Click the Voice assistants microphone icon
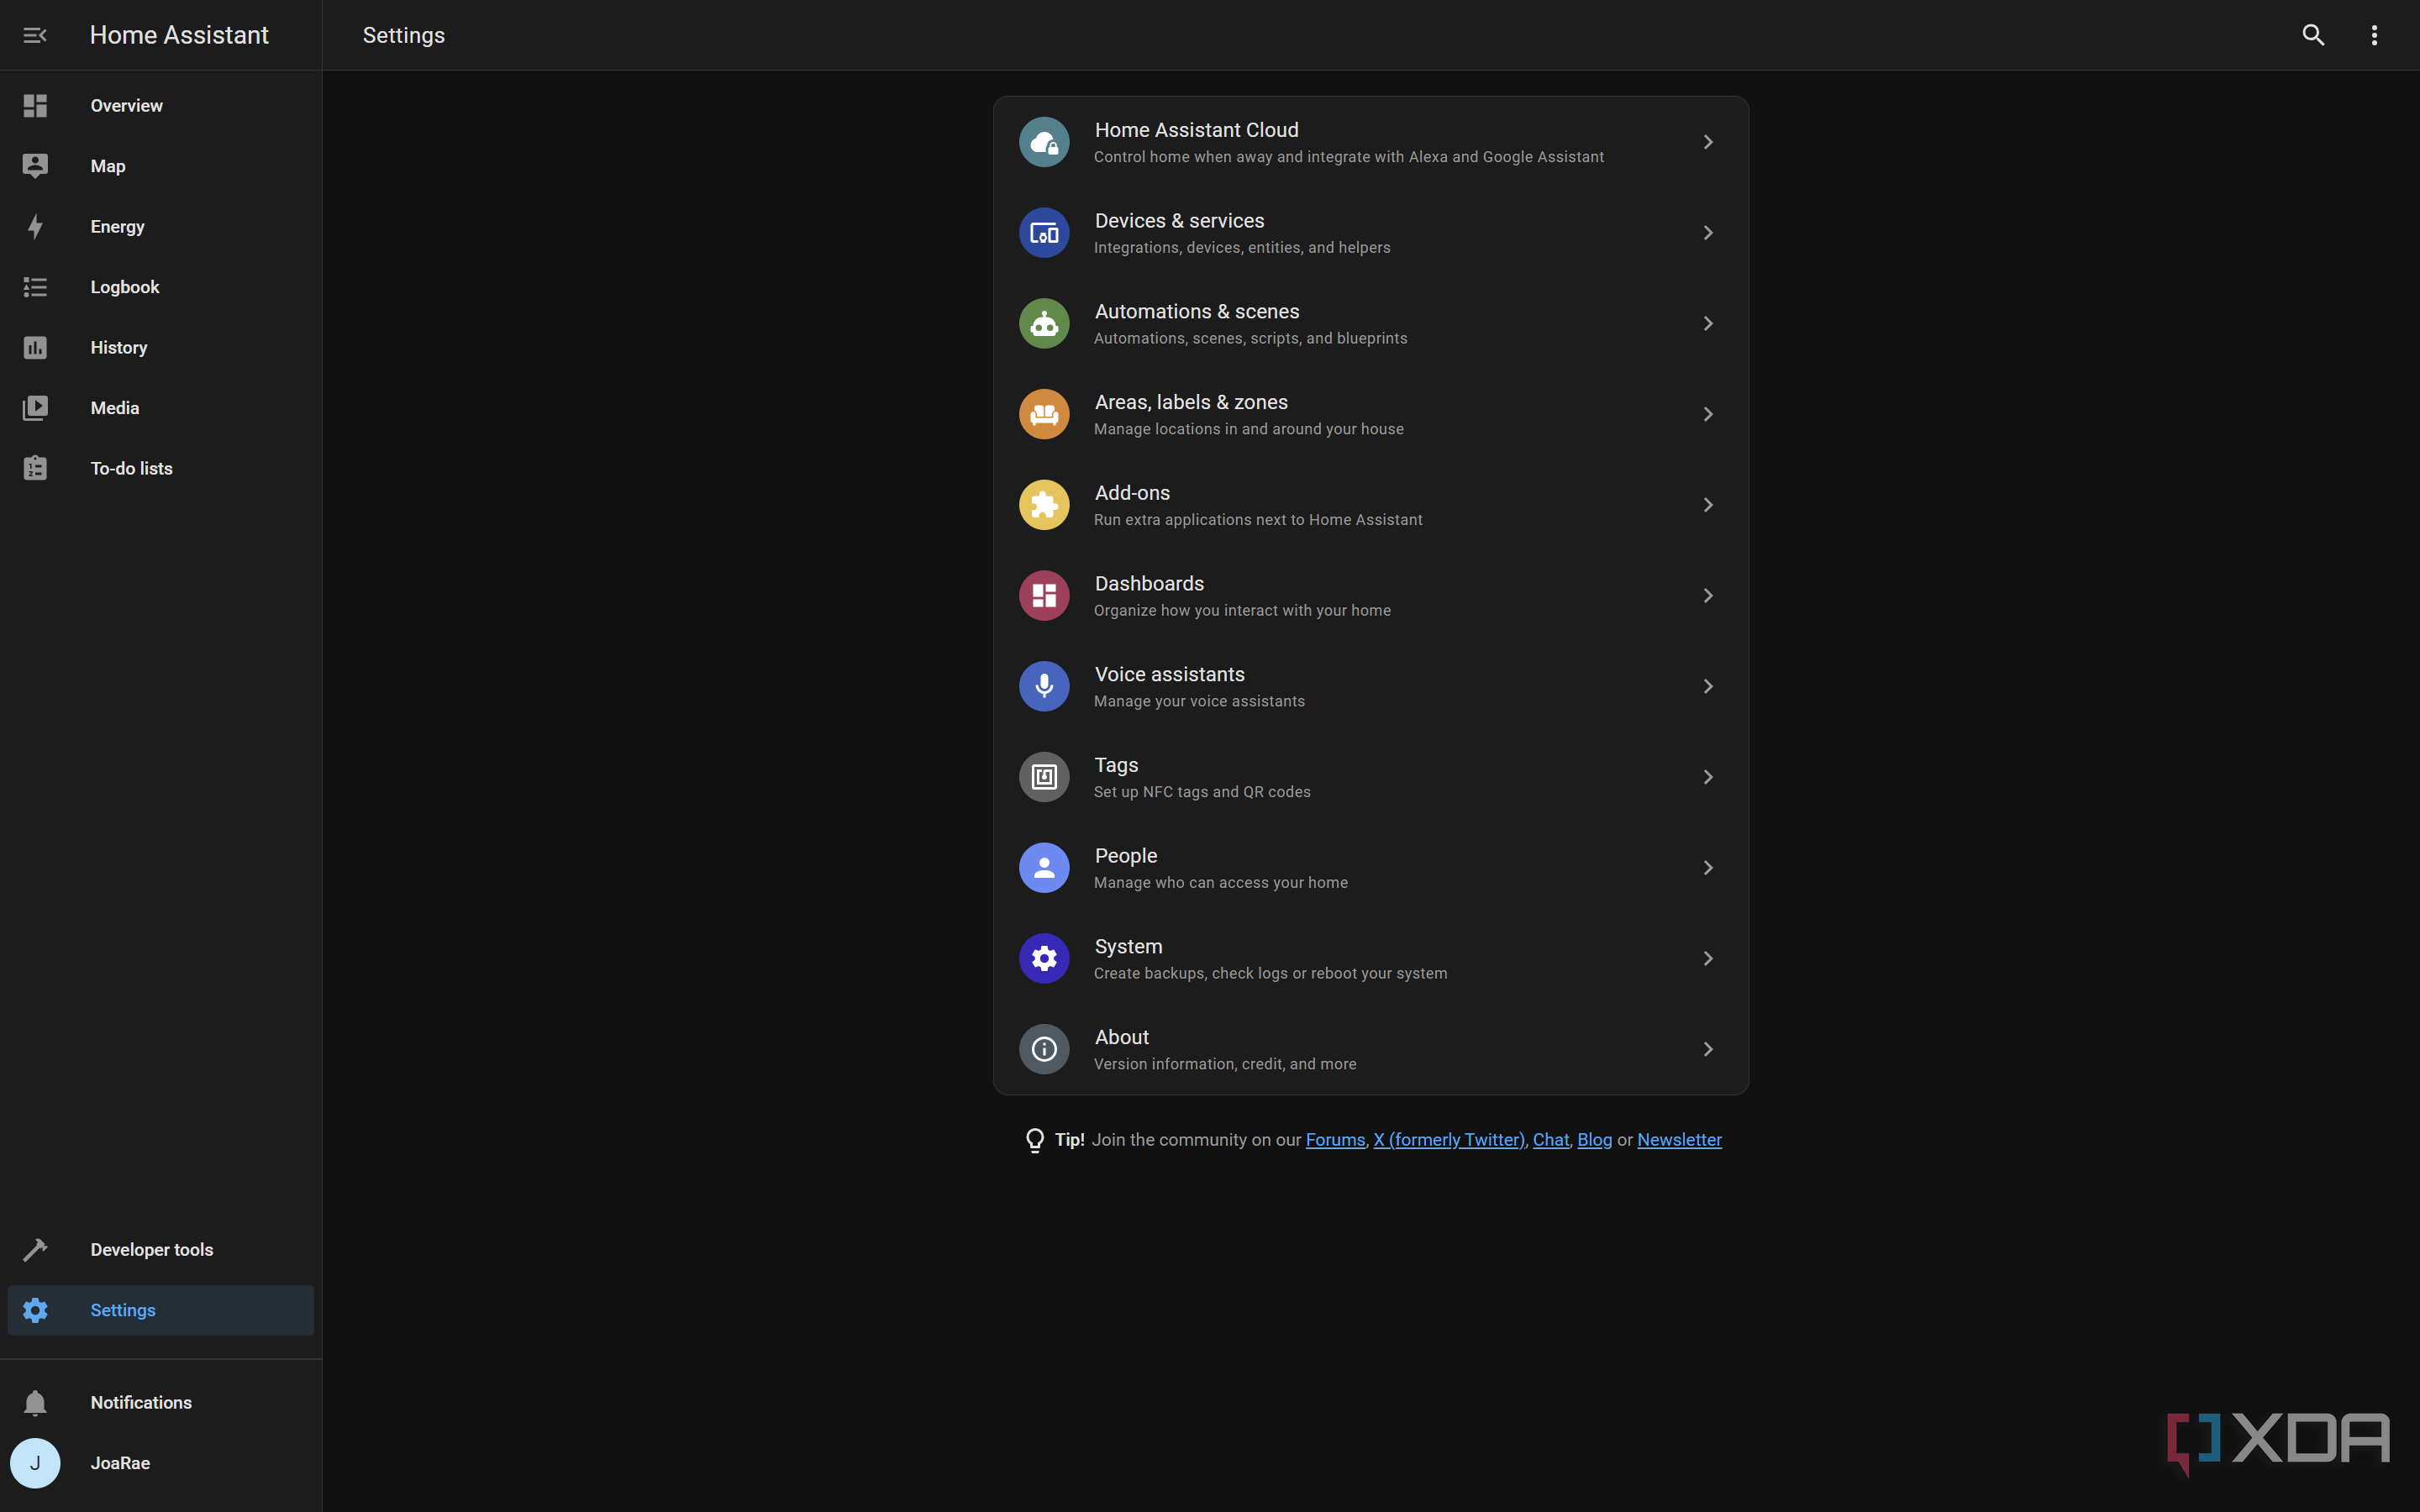The width and height of the screenshot is (2420, 1512). [1044, 686]
